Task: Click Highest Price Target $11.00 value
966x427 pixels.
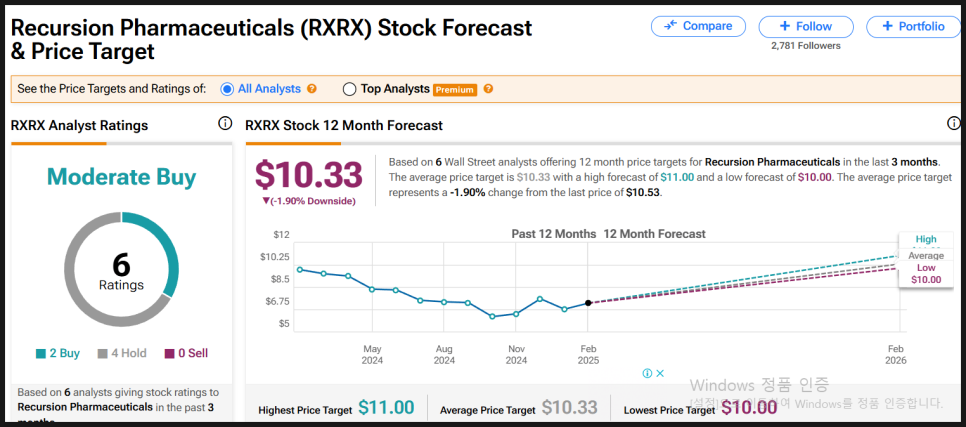Action: (386, 407)
